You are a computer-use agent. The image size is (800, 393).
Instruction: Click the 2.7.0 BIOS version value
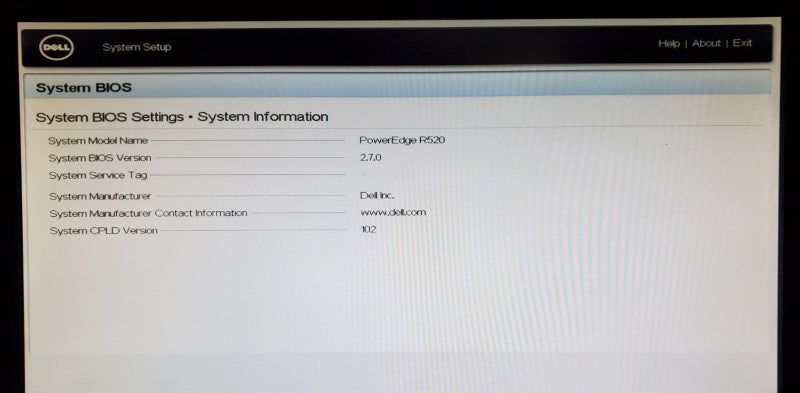(x=371, y=158)
